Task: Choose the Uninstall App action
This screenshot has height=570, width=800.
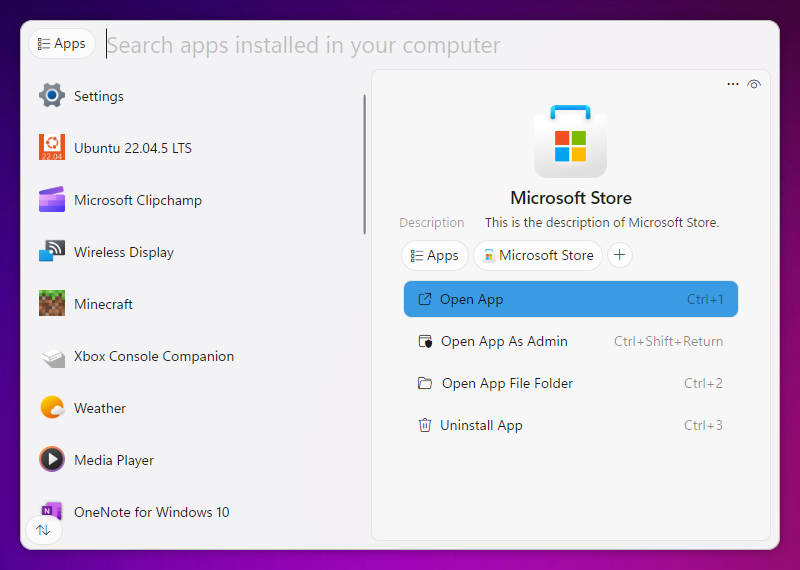Action: [570, 425]
